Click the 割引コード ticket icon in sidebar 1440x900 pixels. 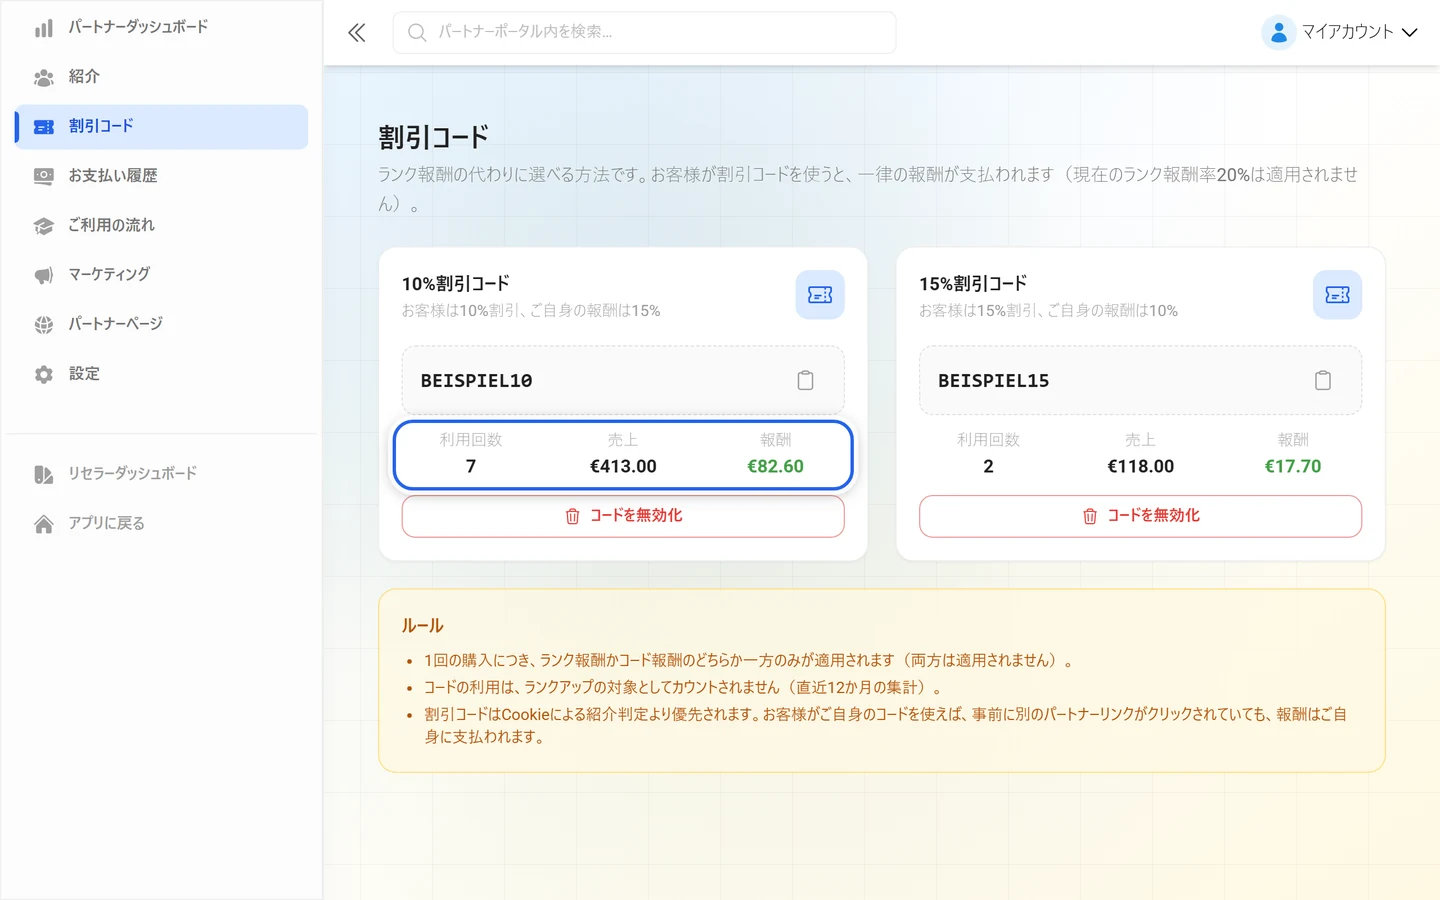pos(43,127)
